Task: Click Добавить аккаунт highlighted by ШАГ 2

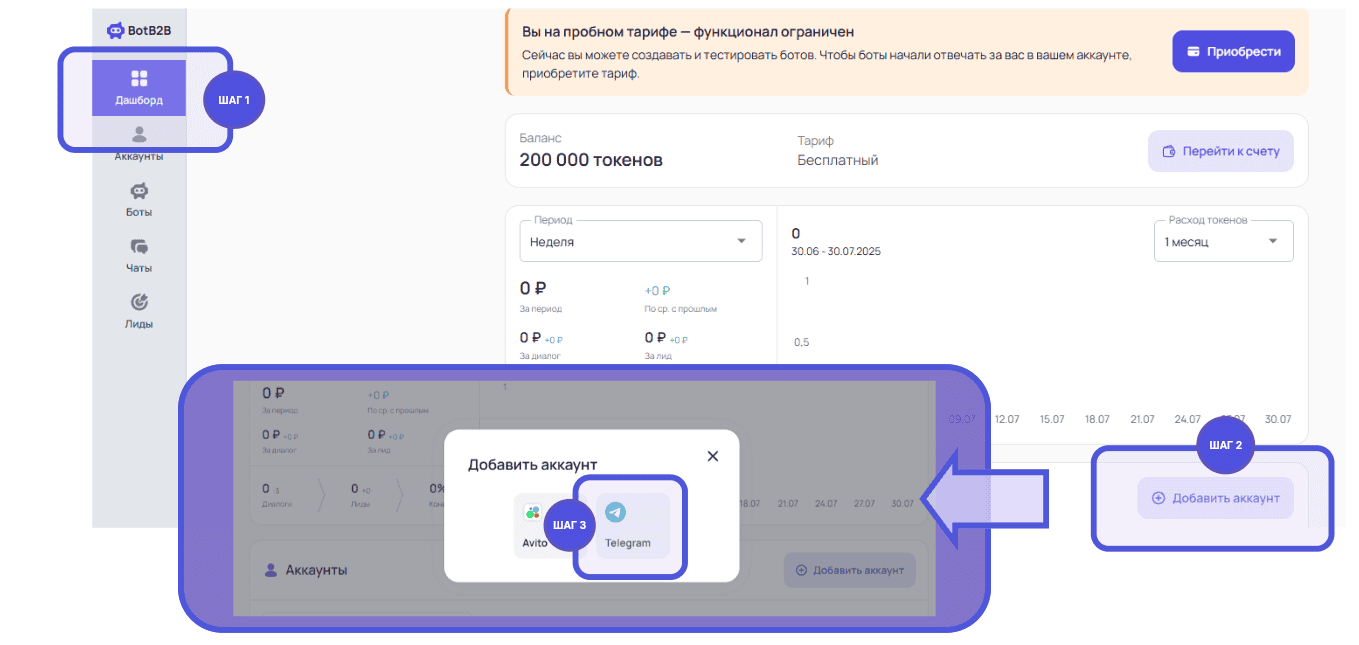Action: click(x=1215, y=498)
